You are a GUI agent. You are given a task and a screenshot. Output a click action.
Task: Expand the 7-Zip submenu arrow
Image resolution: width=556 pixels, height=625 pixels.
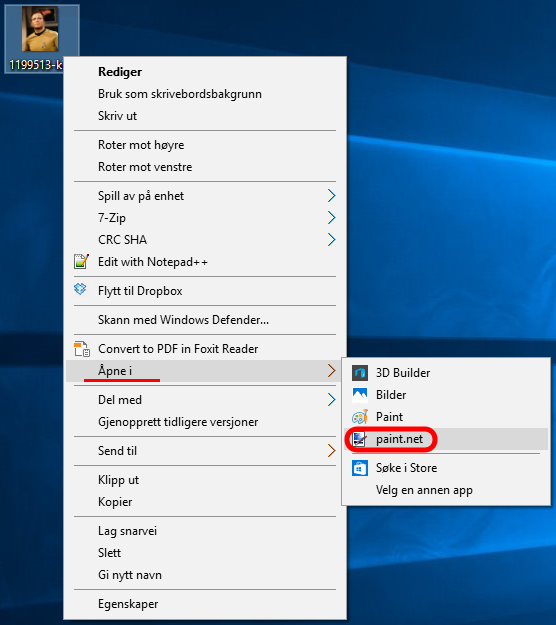(332, 218)
